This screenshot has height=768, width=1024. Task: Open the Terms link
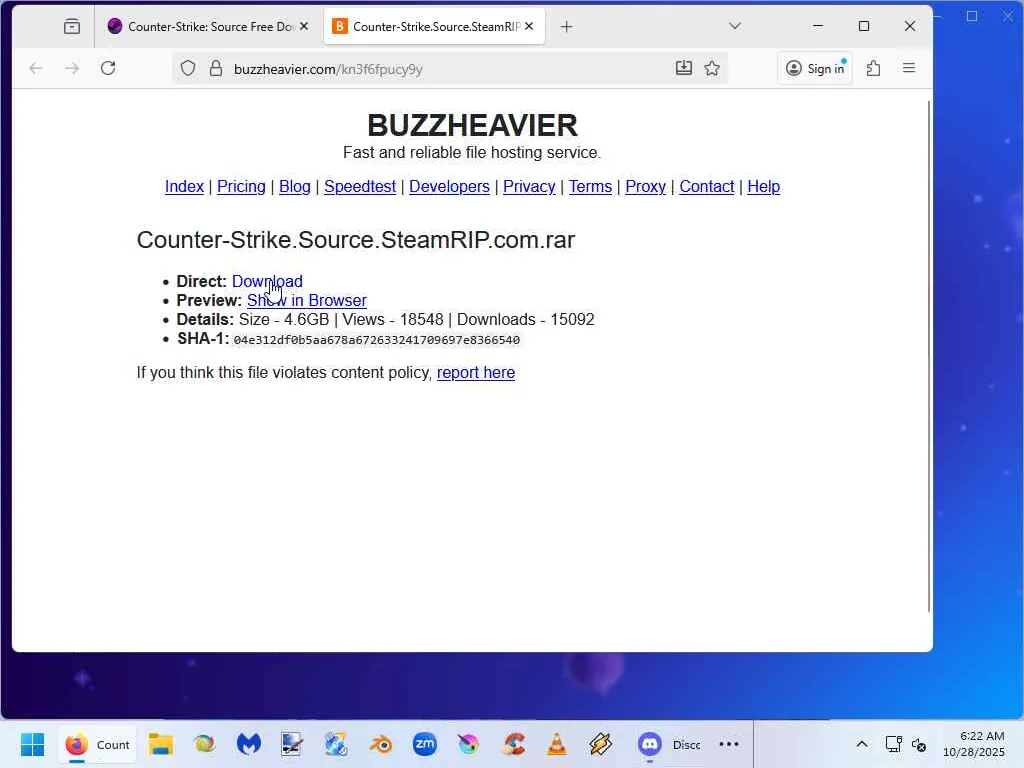tap(590, 187)
